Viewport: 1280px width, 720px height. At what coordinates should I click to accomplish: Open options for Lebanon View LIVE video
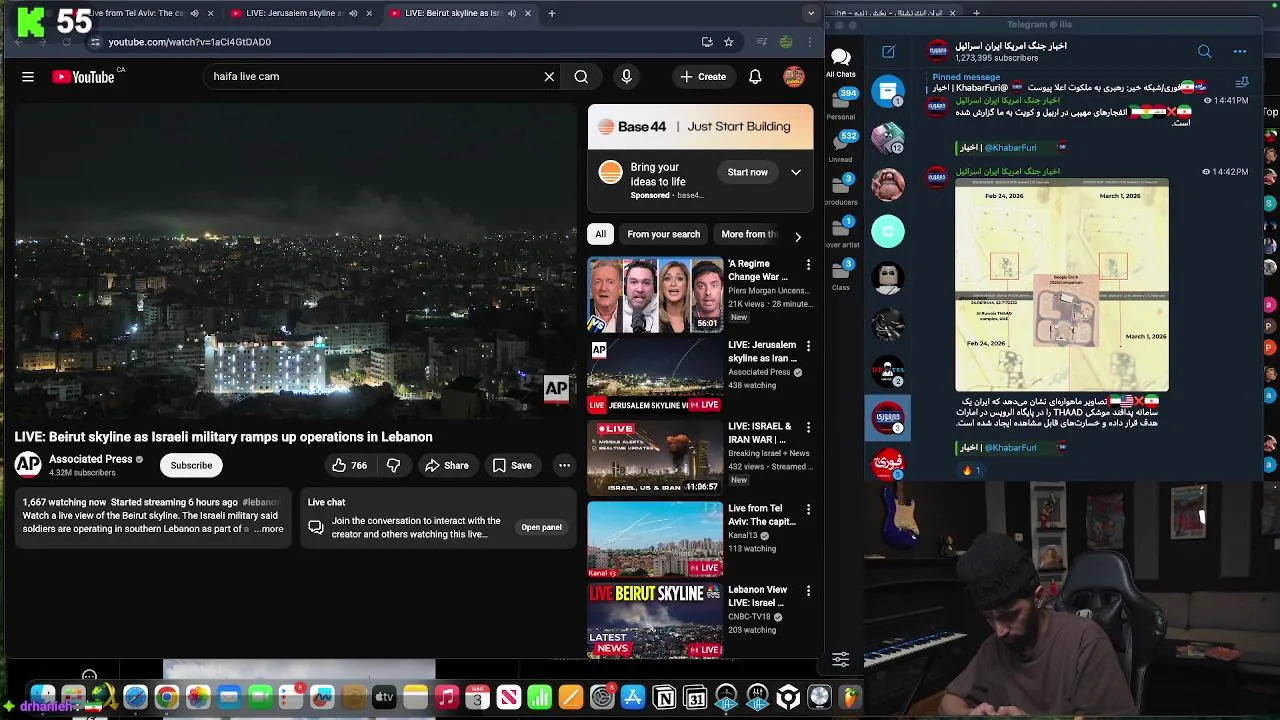coord(808,591)
